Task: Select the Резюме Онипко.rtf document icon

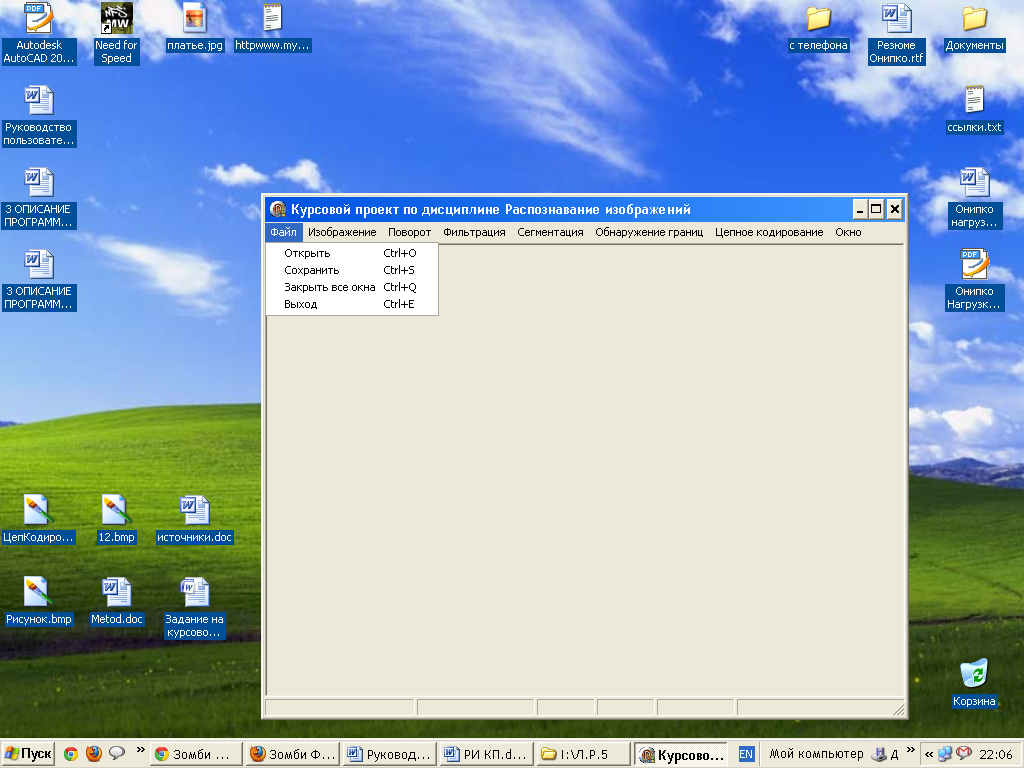Action: (x=896, y=34)
